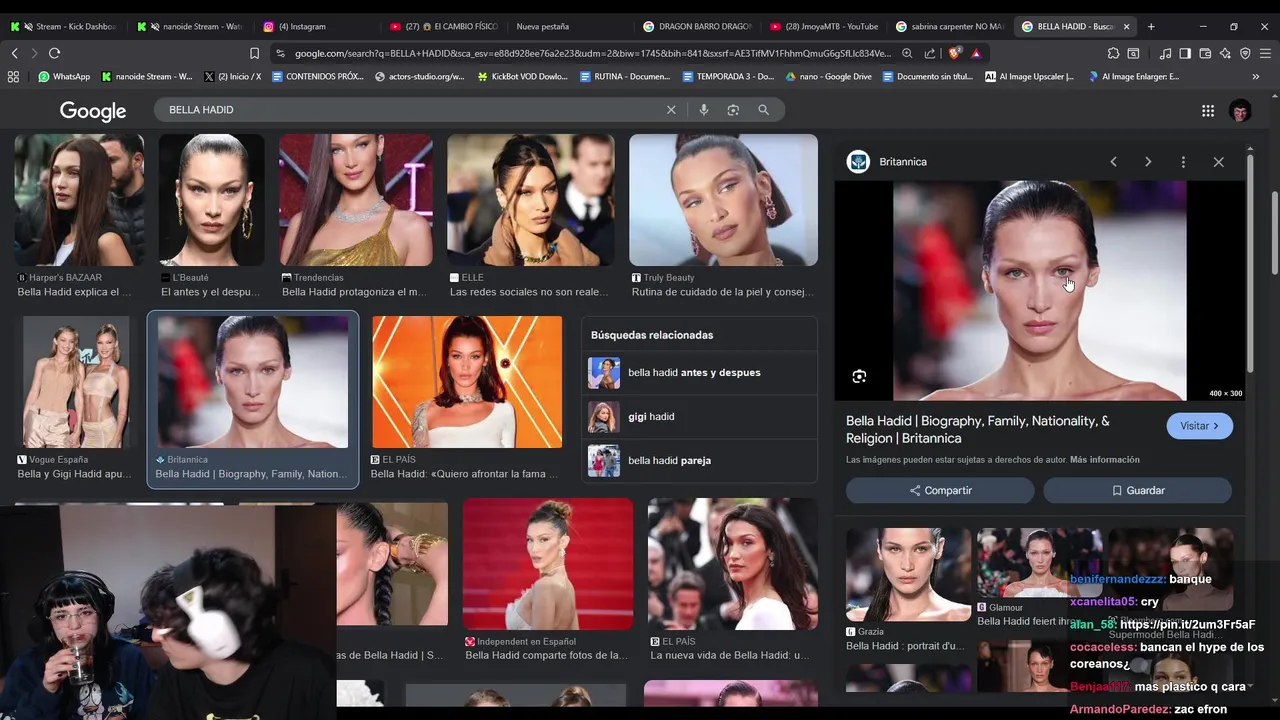Open the Bella Hadid Biography Britannica title link

[x=977, y=430]
